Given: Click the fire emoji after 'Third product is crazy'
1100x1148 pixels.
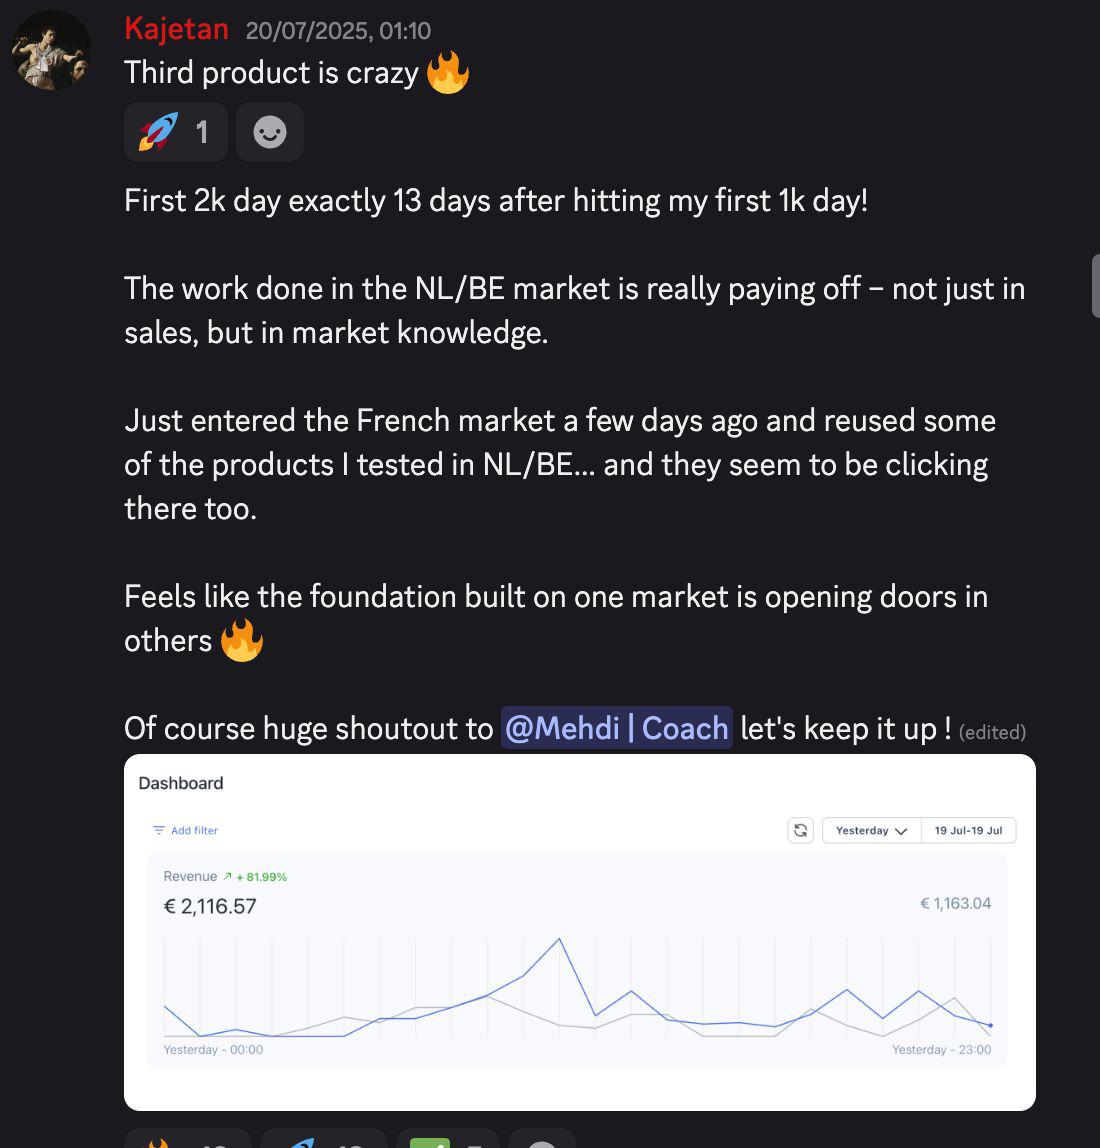Looking at the screenshot, I should tap(447, 72).
